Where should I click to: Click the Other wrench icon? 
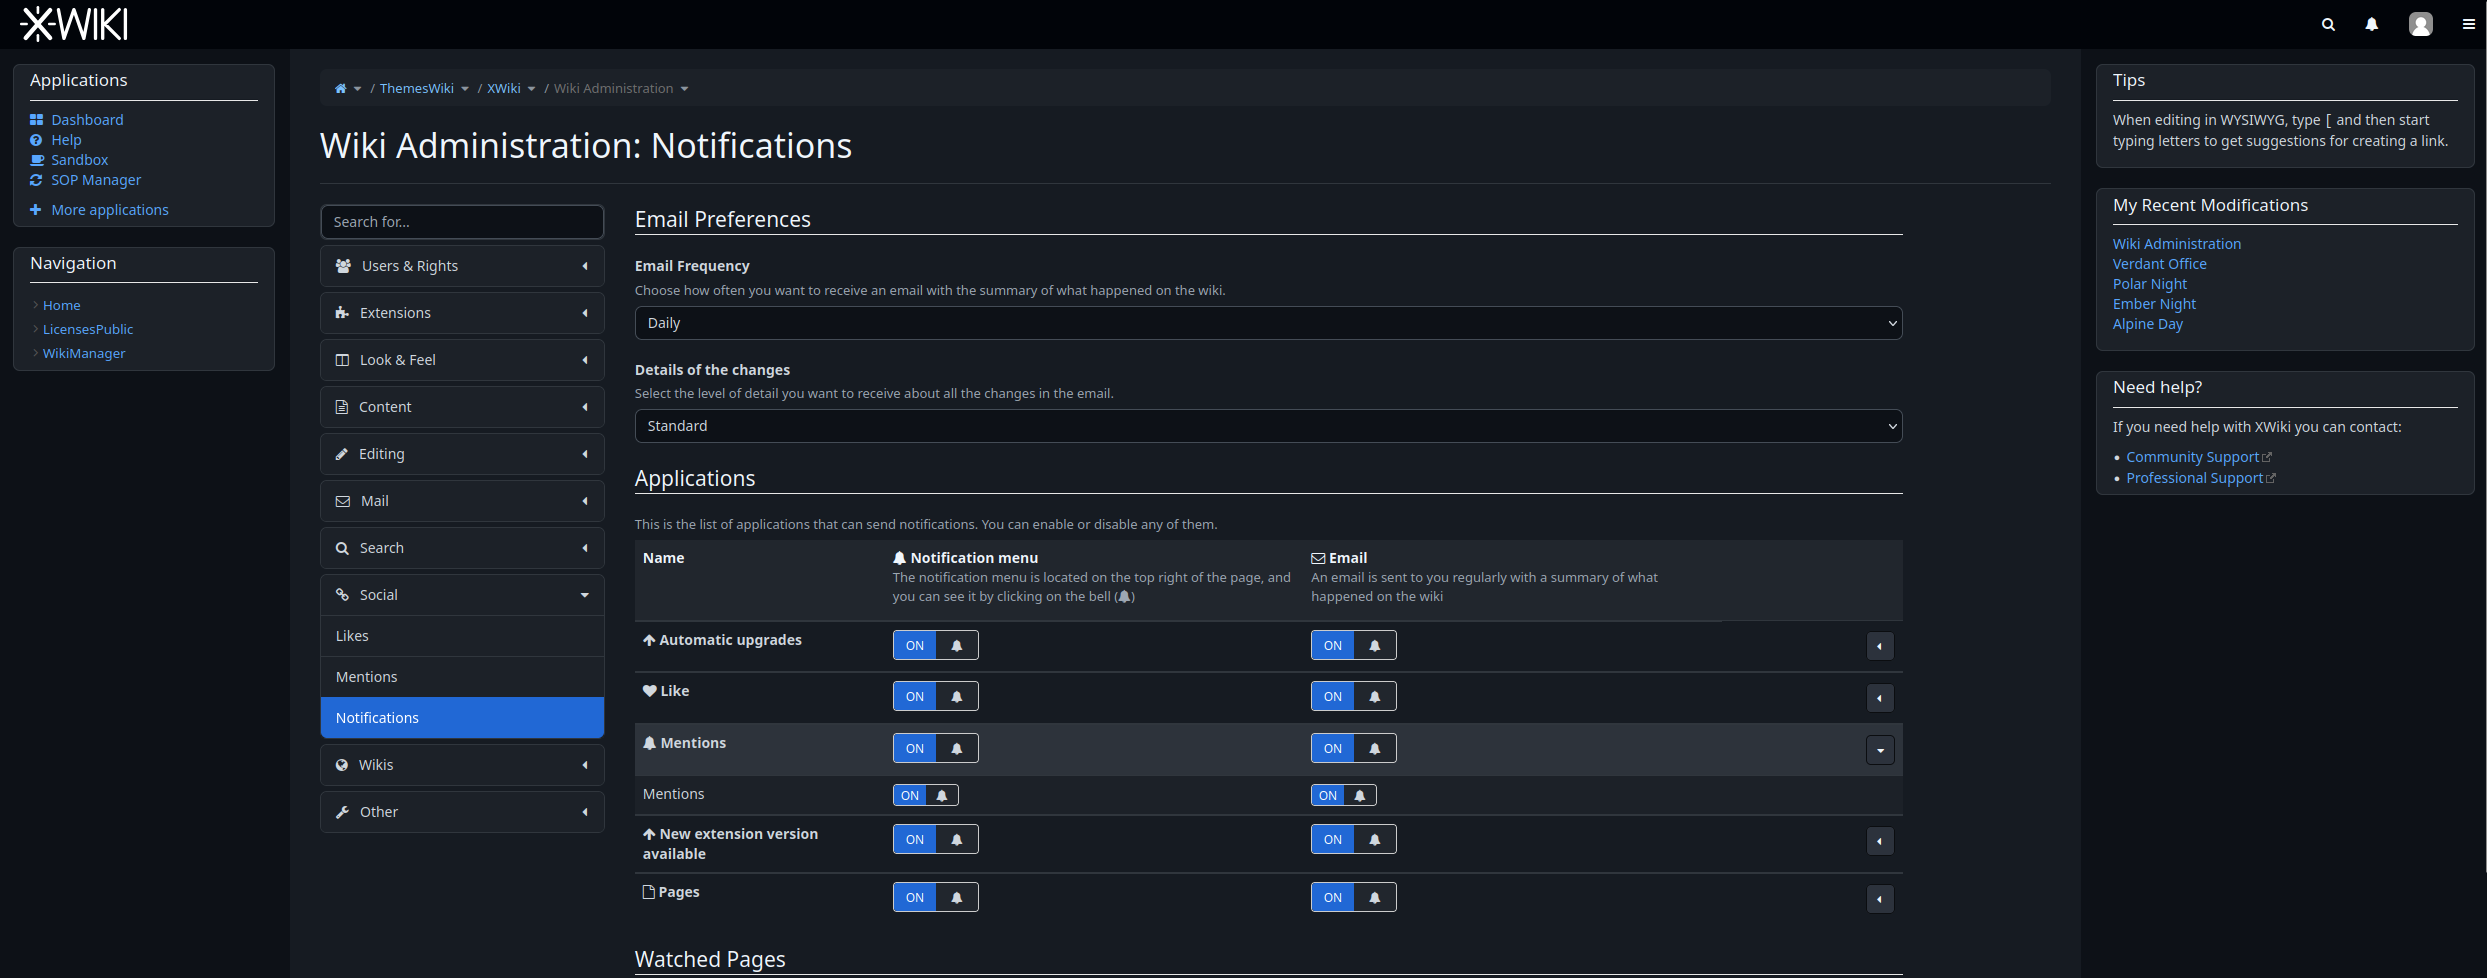click(342, 812)
